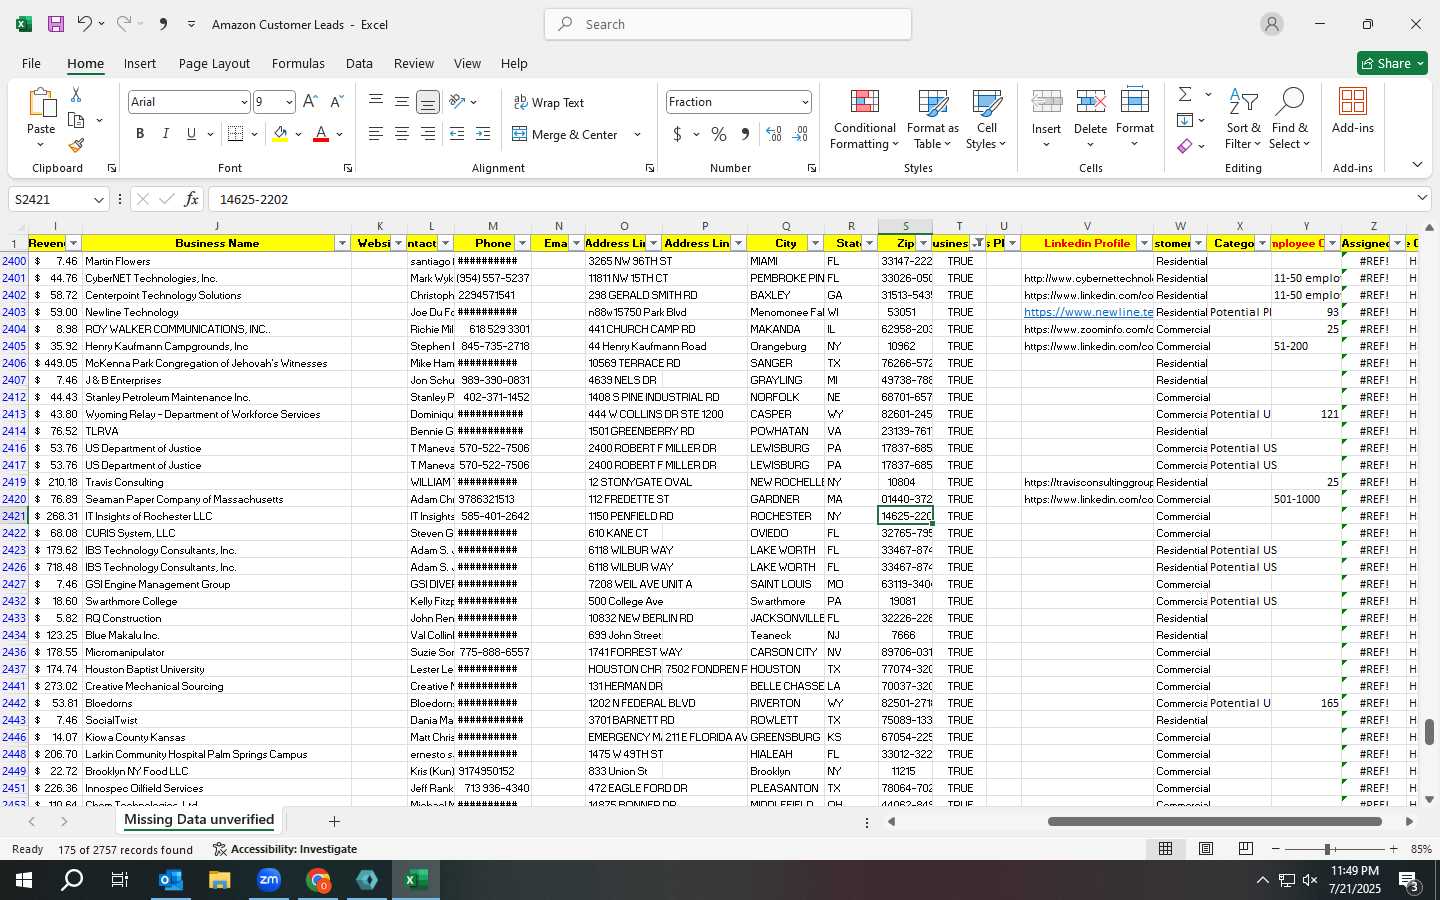
Task: Open Conditional Formatting menu
Action: [865, 120]
